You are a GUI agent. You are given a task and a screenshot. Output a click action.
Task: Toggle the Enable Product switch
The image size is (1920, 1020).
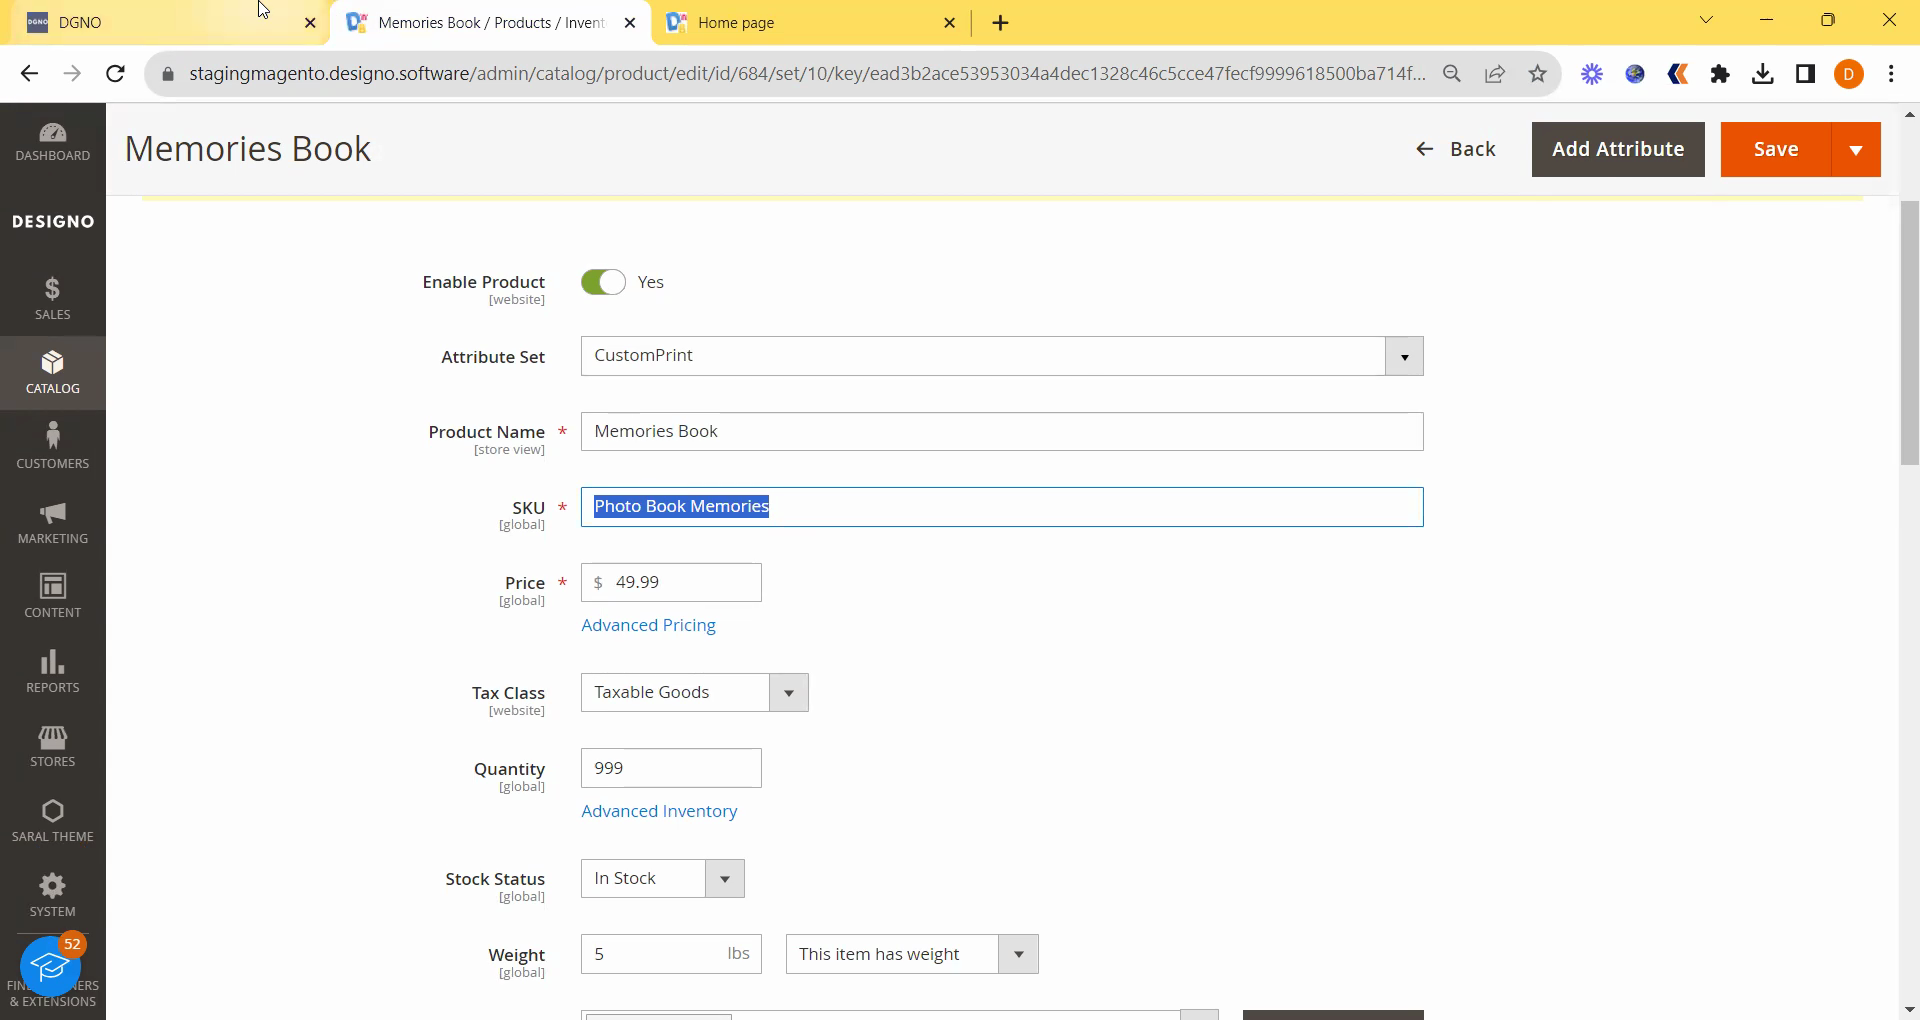point(603,283)
